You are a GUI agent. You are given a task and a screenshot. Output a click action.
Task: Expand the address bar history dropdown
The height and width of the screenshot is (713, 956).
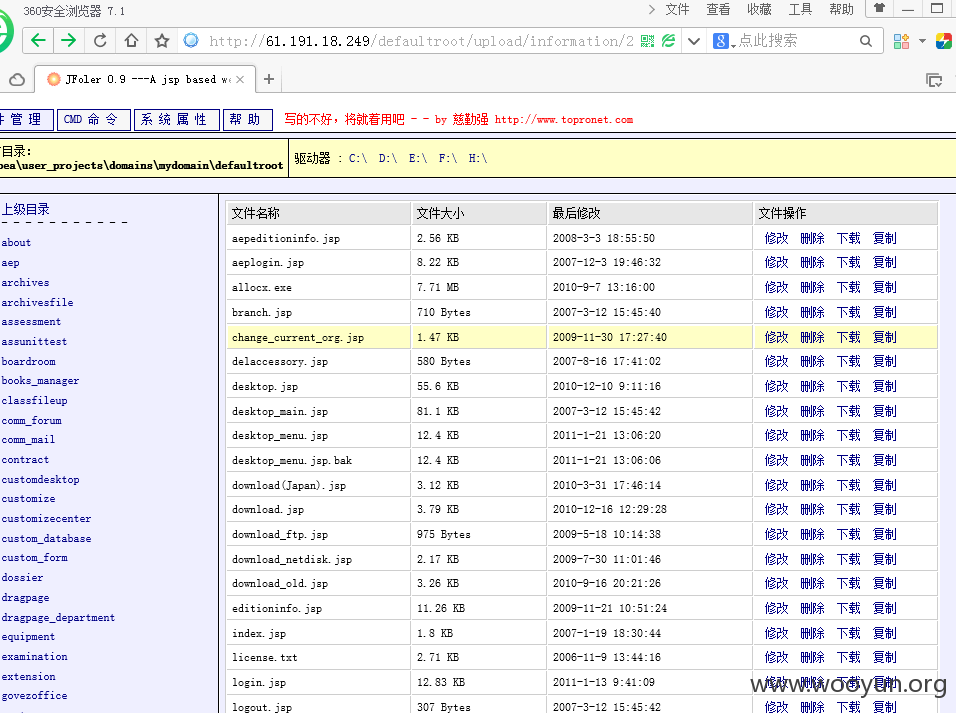coord(693,41)
